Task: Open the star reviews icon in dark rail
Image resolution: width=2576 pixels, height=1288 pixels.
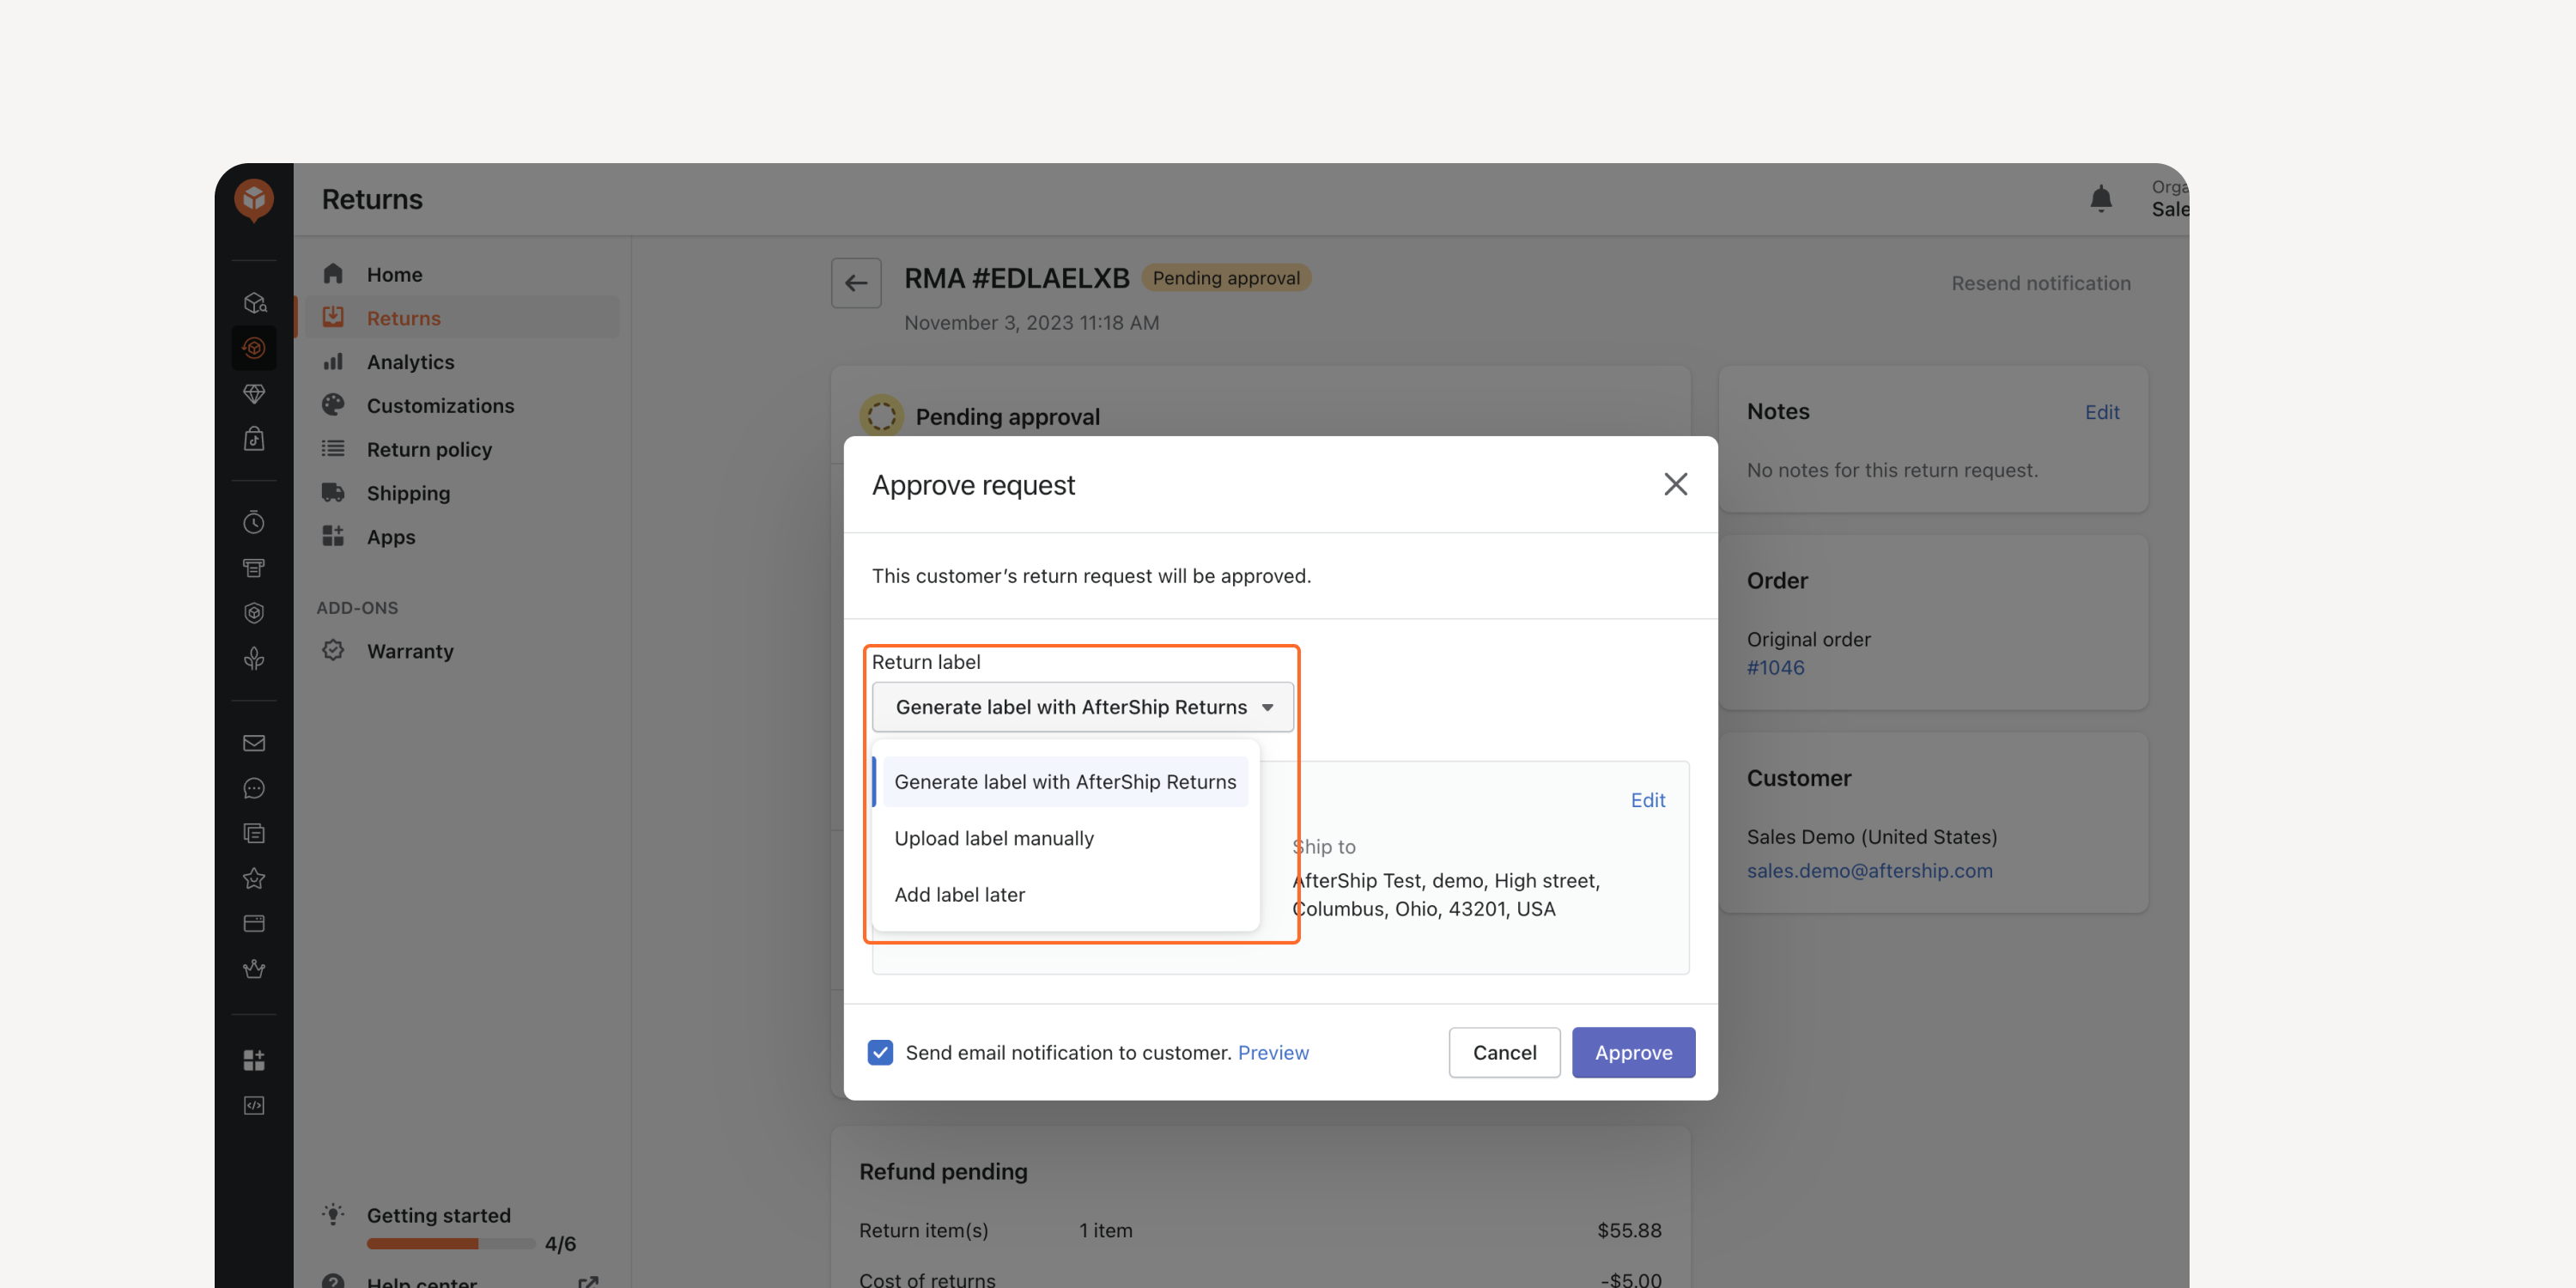Action: click(x=254, y=878)
